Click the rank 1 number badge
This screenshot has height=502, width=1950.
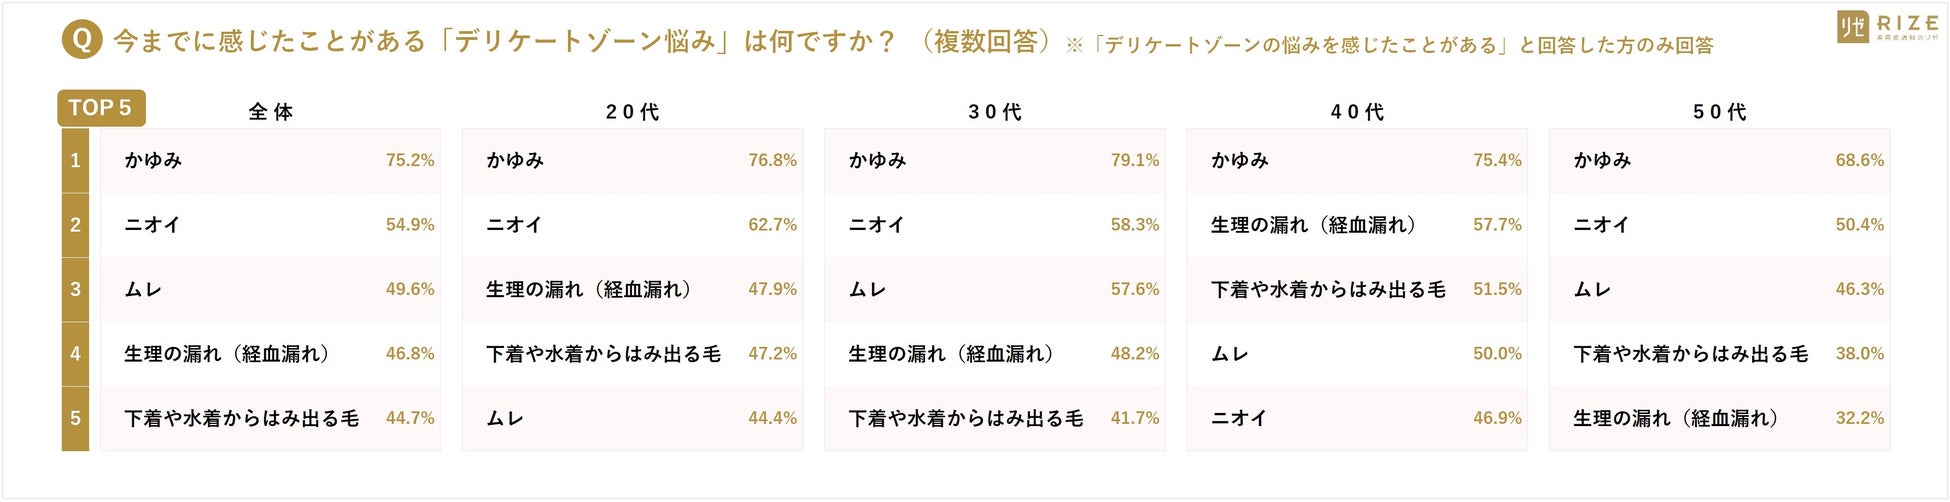pos(75,160)
